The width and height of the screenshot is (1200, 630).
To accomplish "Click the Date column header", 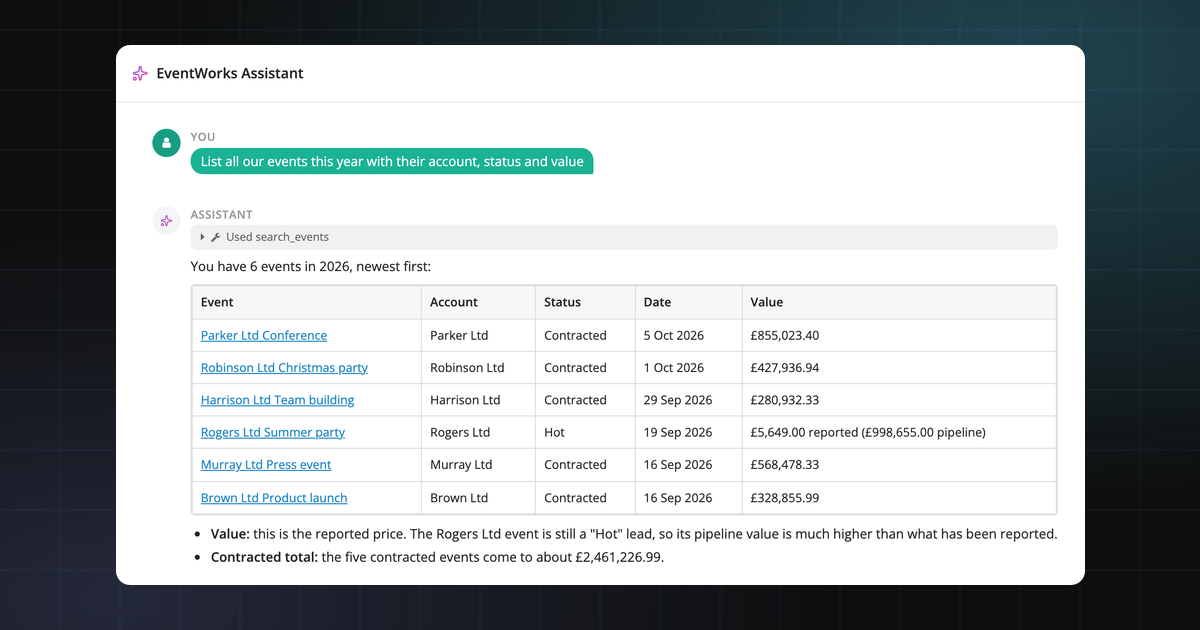I will (689, 302).
